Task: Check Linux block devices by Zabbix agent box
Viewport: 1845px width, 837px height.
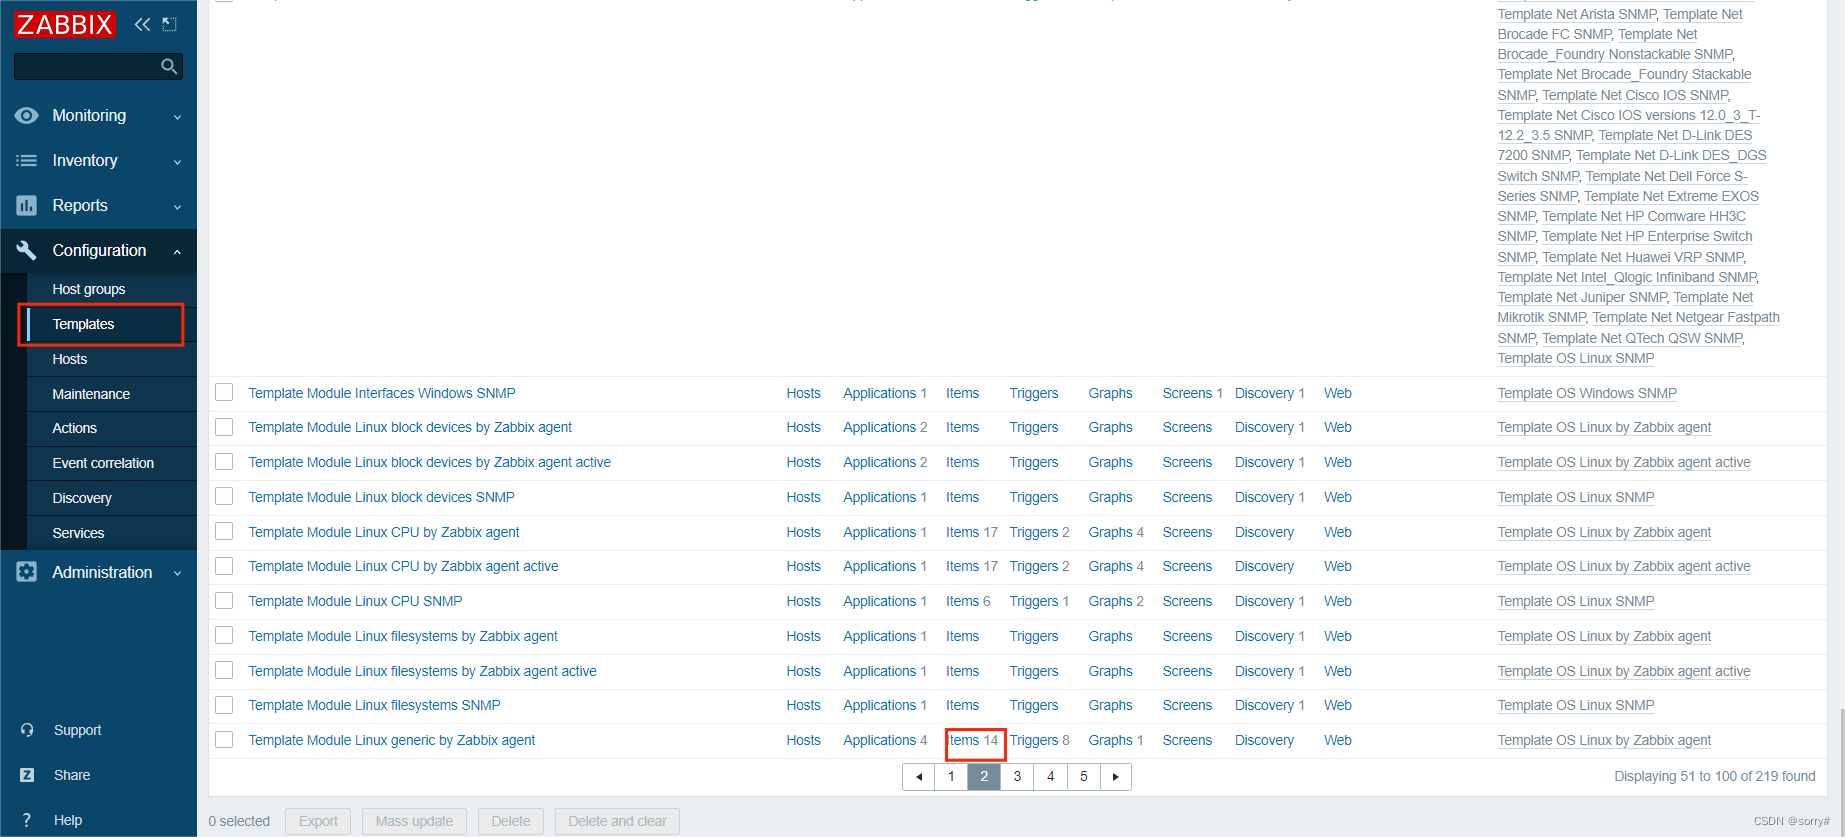Action: 224,427
